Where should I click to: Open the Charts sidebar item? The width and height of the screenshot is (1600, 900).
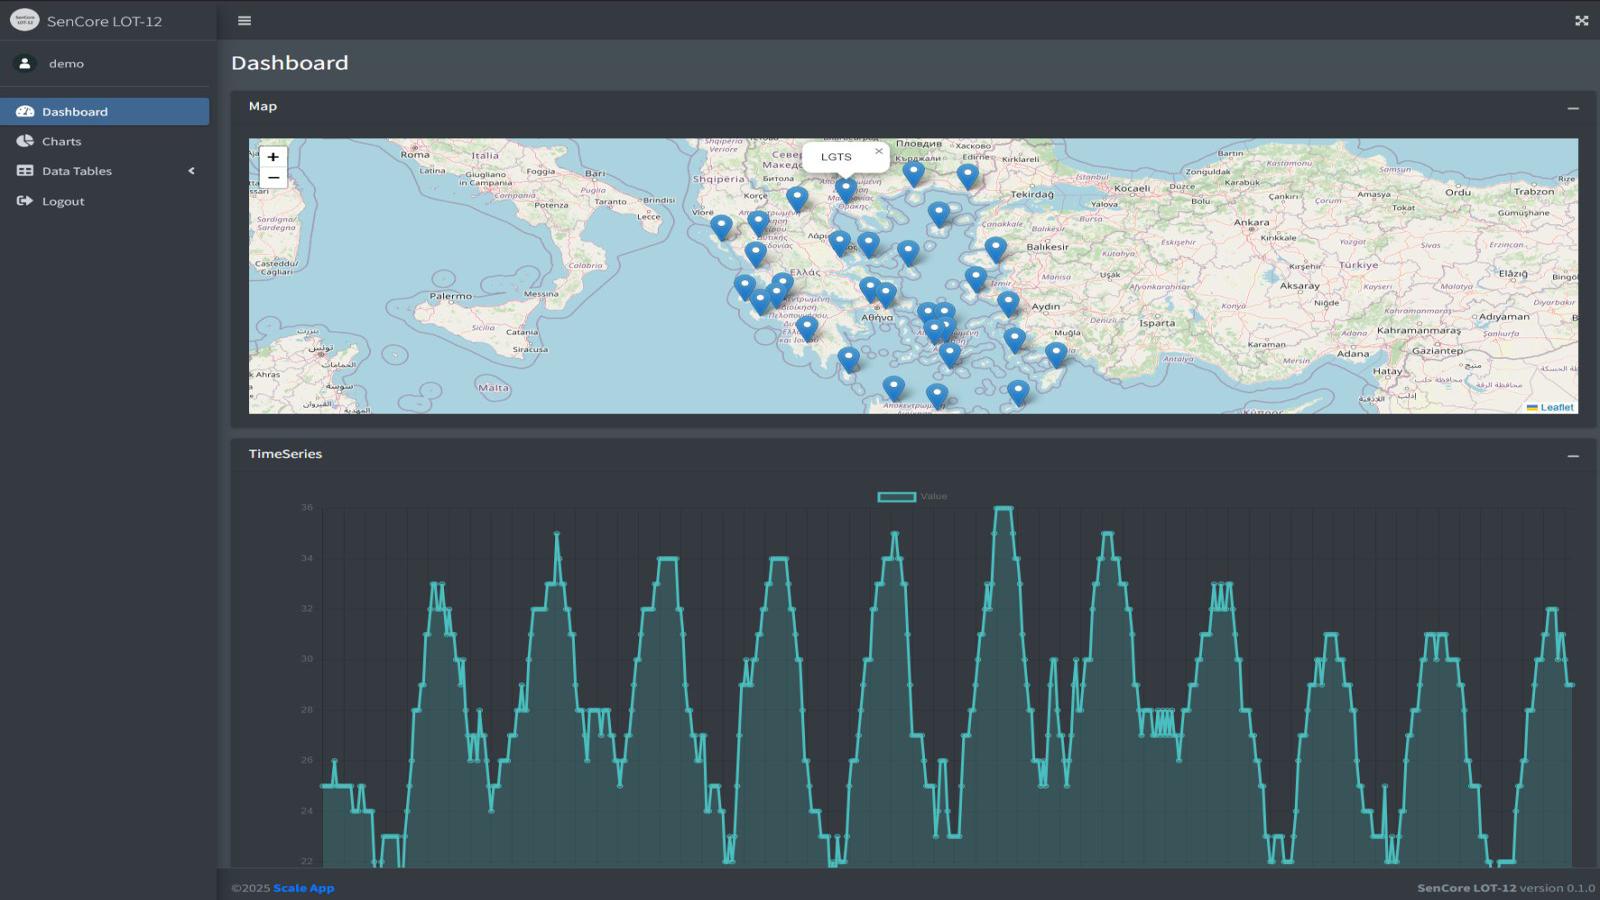62,142
